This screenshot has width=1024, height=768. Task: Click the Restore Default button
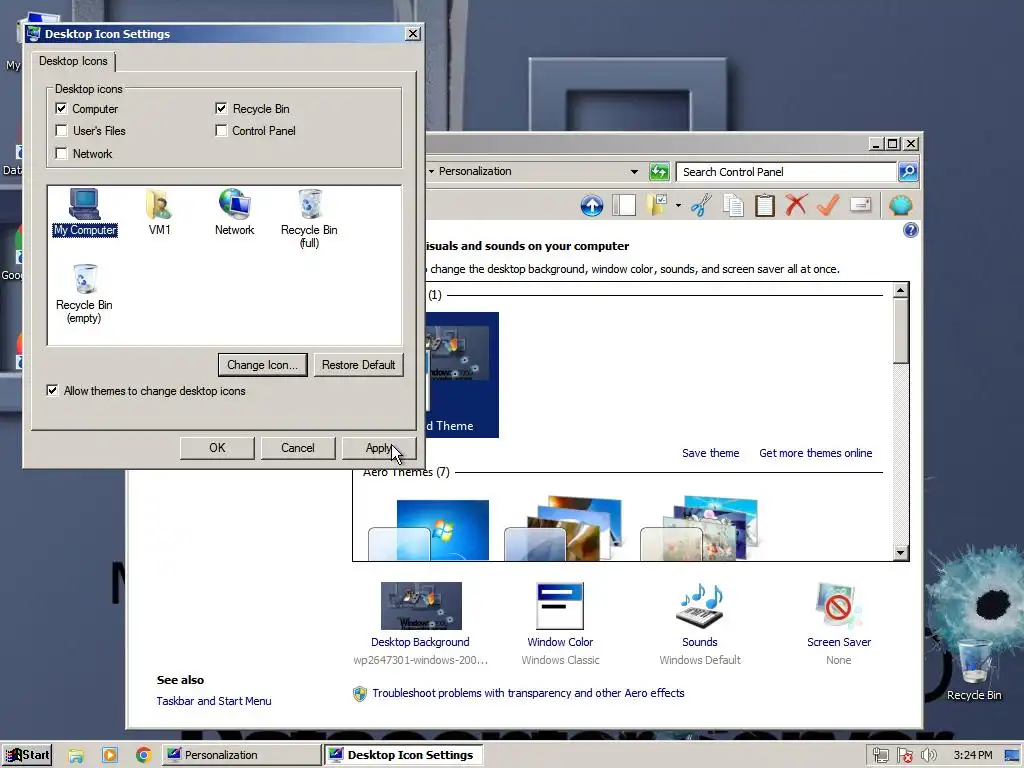click(x=359, y=365)
